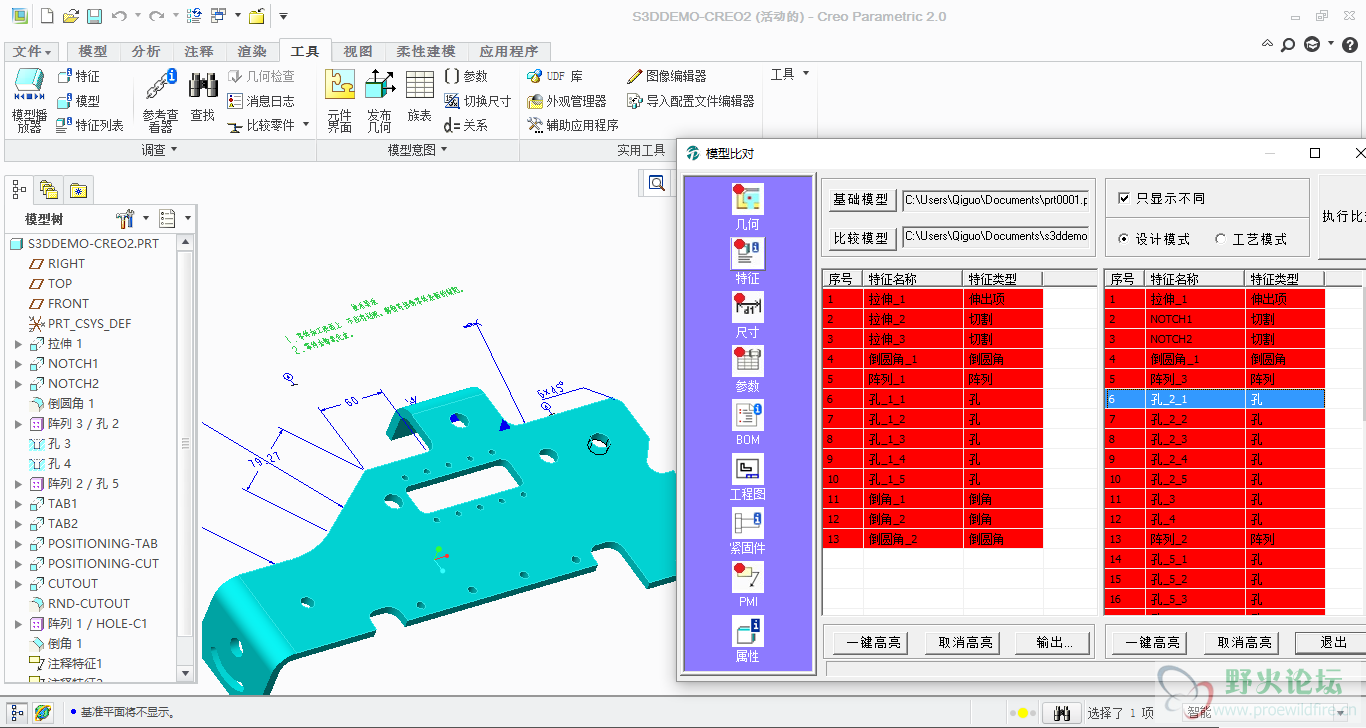This screenshot has width=1366, height=728.
Task: Expand the POSITIONING-TAB tree node
Action: (18, 544)
